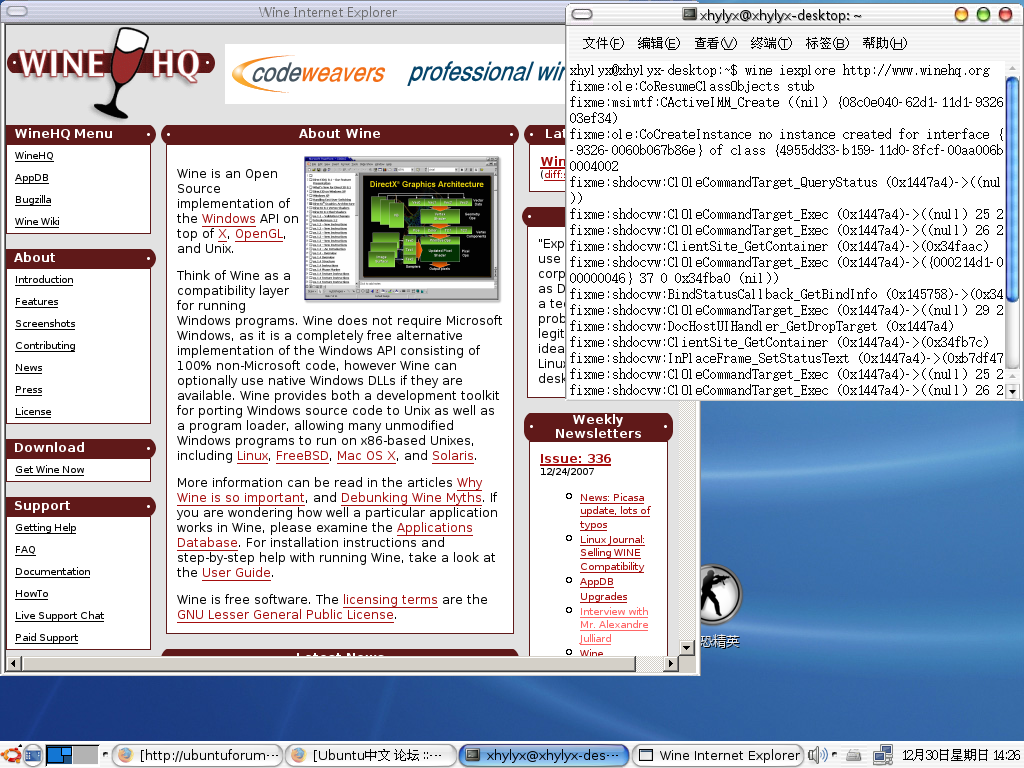Open the License sidebar link
Screen dimensions: 1024x768
pos(33,412)
